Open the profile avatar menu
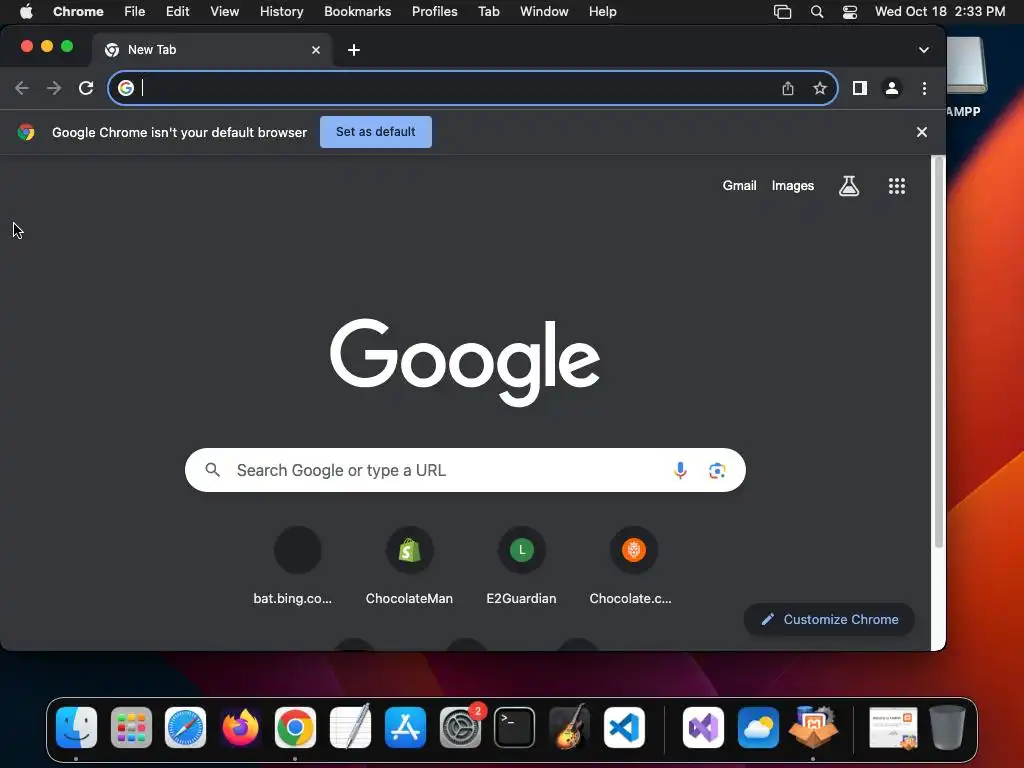This screenshot has width=1024, height=768. click(x=891, y=88)
